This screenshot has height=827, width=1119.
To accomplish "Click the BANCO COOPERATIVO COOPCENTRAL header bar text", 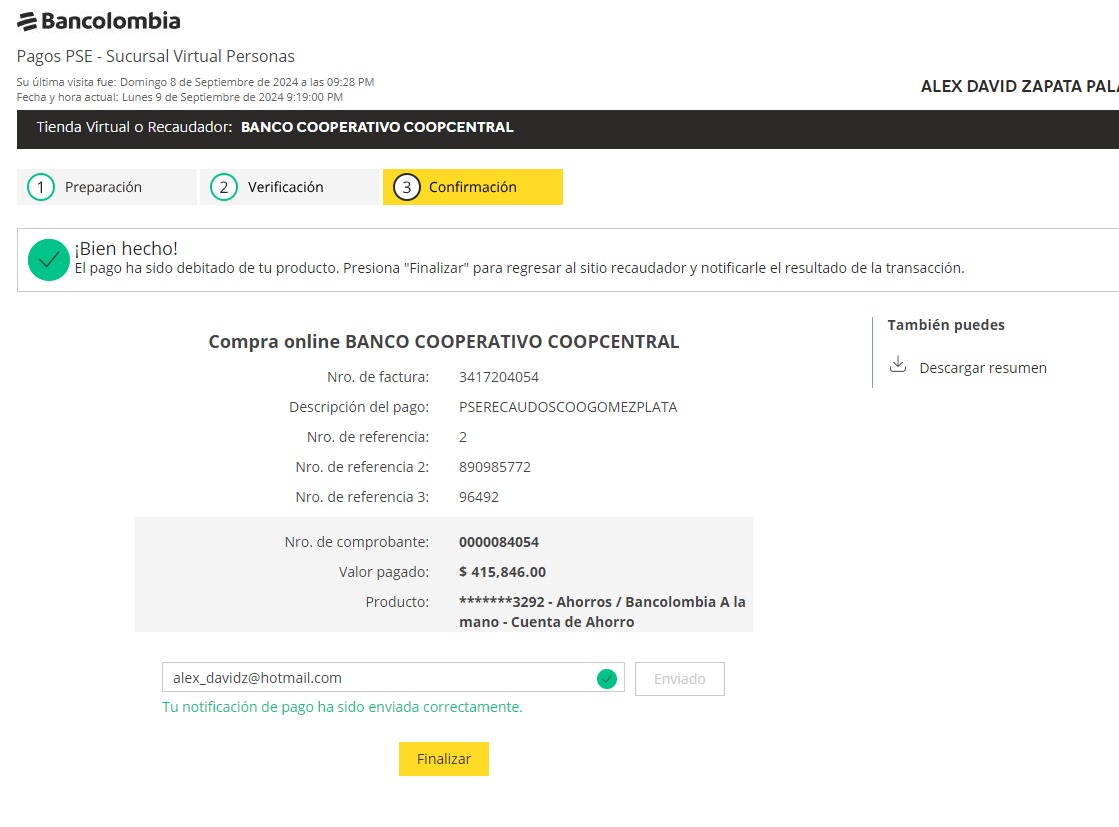I will tap(377, 128).
